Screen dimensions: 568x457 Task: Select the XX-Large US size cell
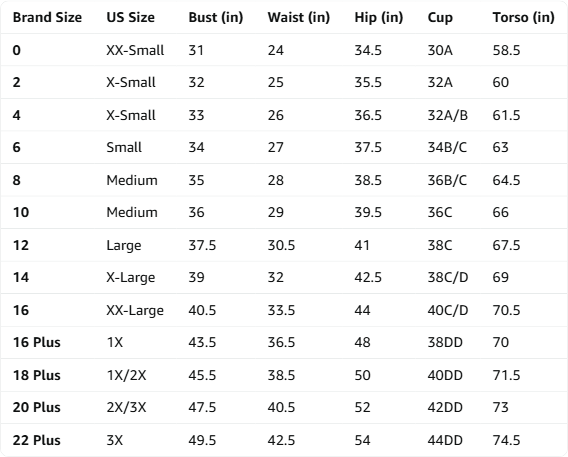coord(135,310)
